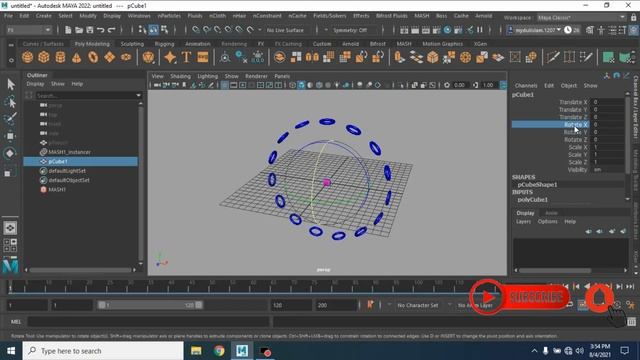Click the Open scene folder icon

[x=79, y=30]
